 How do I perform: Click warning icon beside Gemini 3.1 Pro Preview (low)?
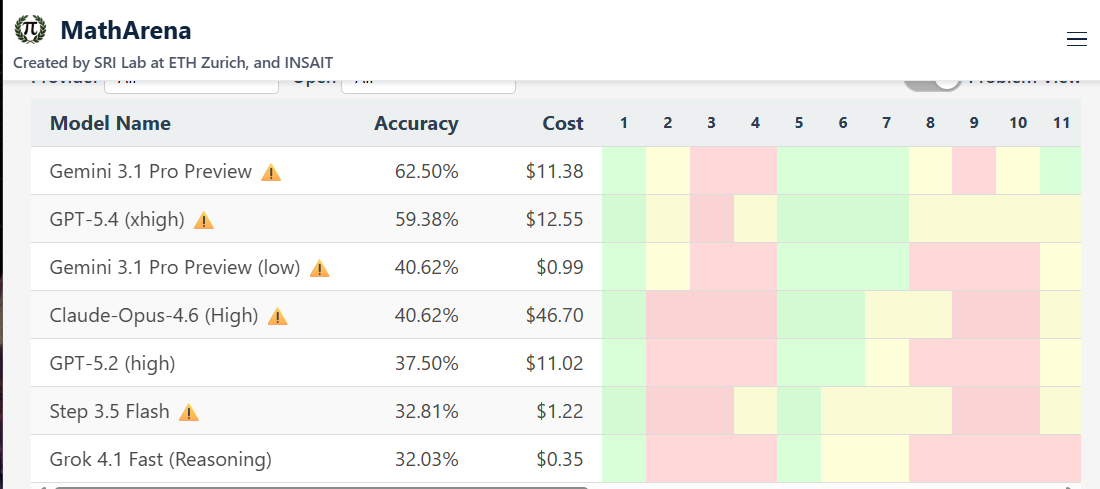pos(319,268)
